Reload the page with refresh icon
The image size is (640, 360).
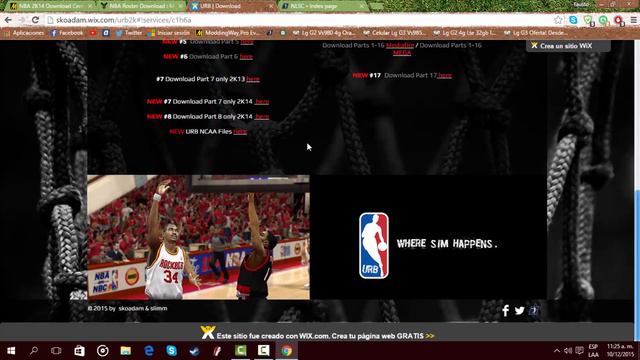point(36,20)
